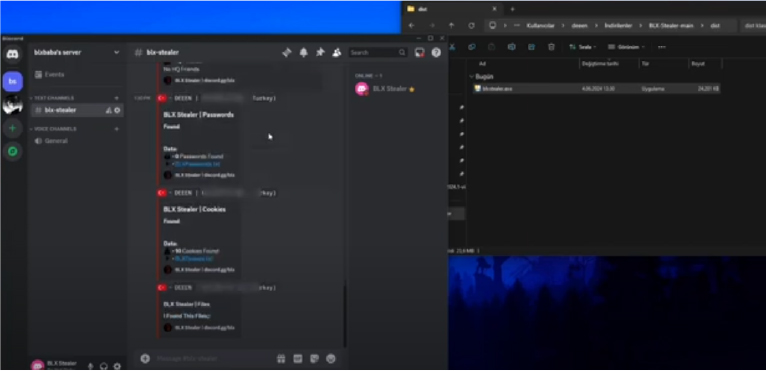Image resolution: width=766 pixels, height=371 pixels.
Task: Click the delete trash icon in File Explorer
Action: coord(551,47)
